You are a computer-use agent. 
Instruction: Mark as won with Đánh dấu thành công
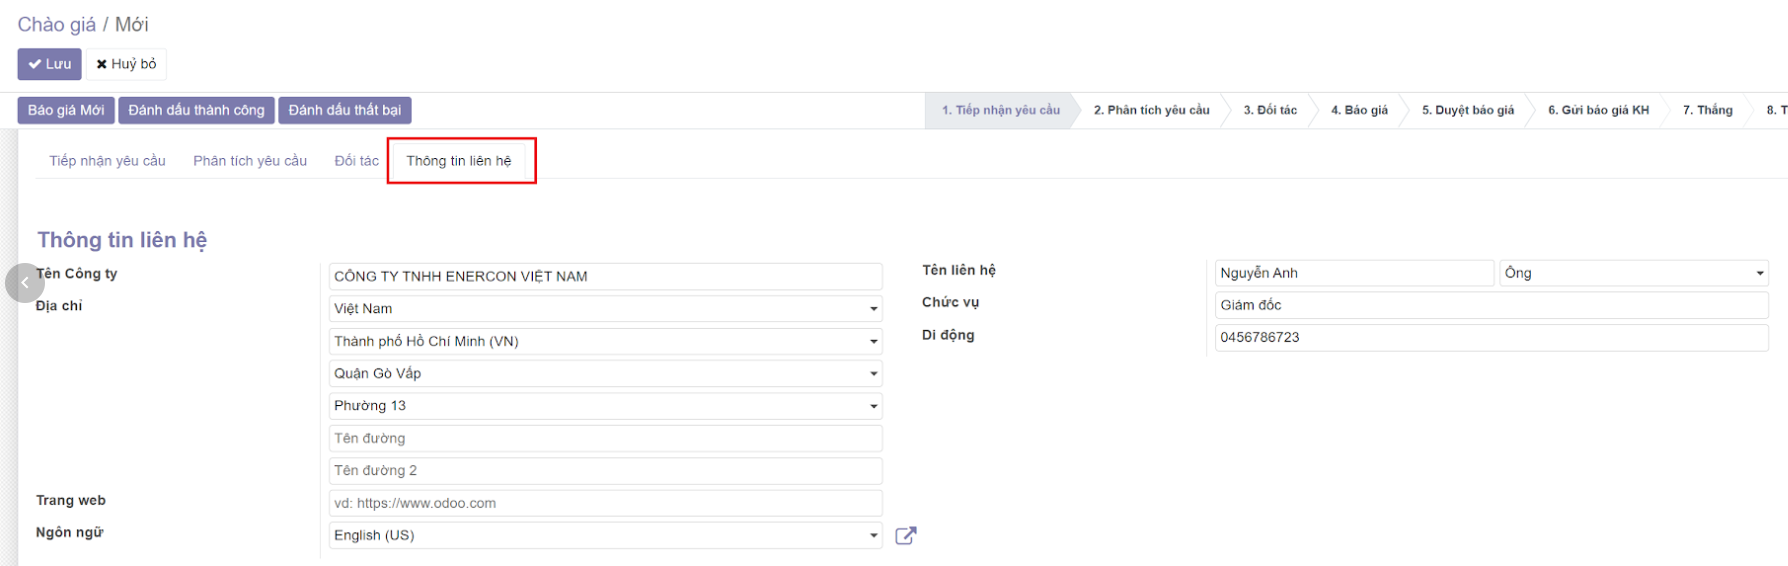196,110
